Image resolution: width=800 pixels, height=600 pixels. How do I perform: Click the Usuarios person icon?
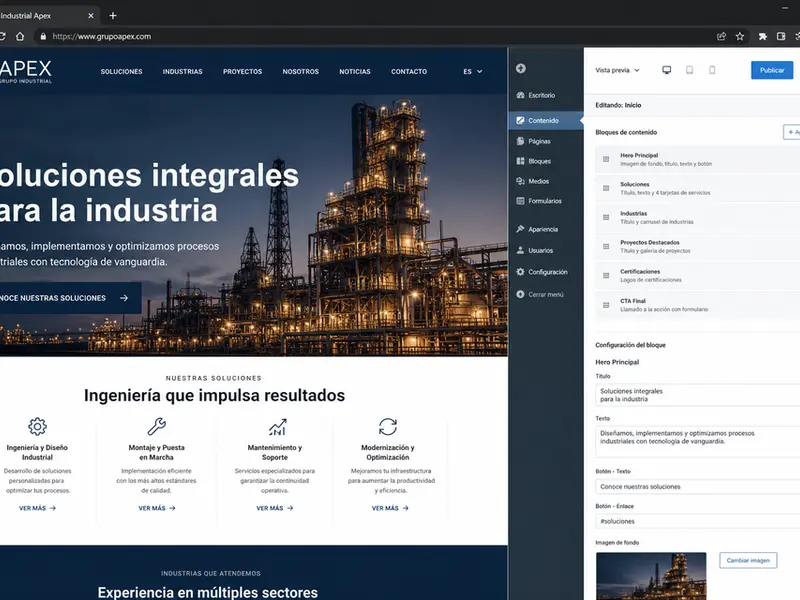pos(520,250)
